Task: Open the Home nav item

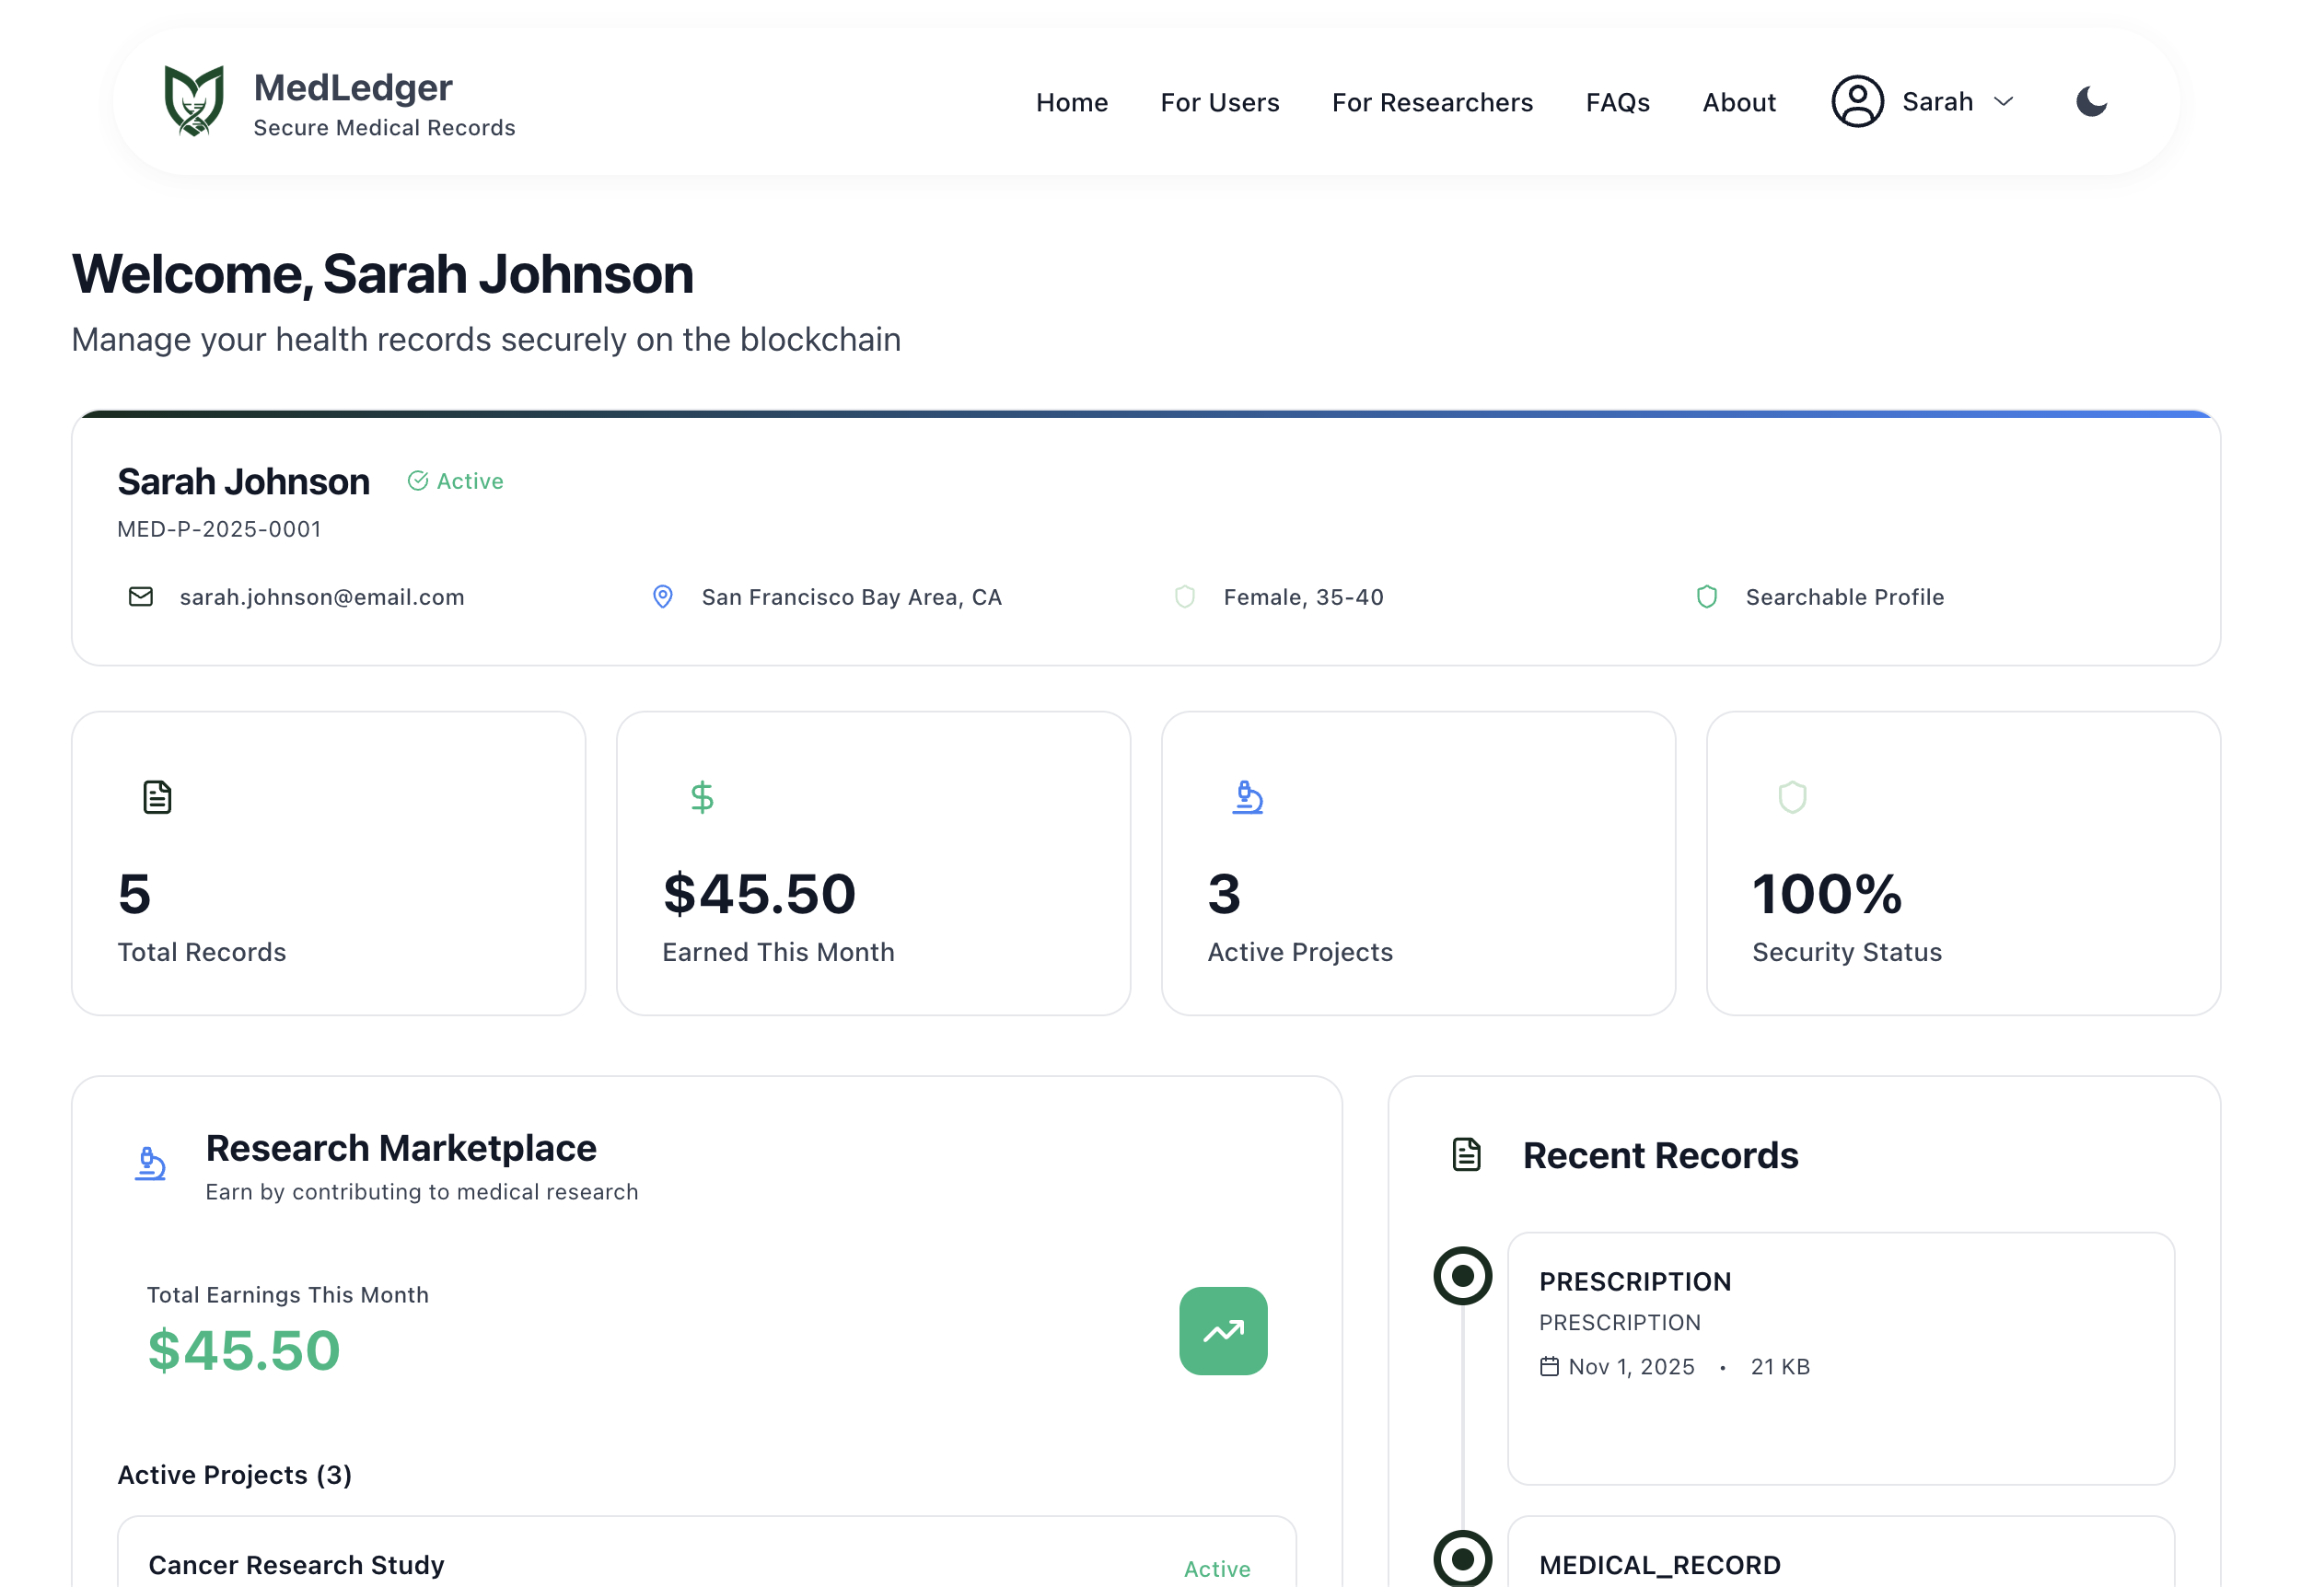Action: [1071, 103]
